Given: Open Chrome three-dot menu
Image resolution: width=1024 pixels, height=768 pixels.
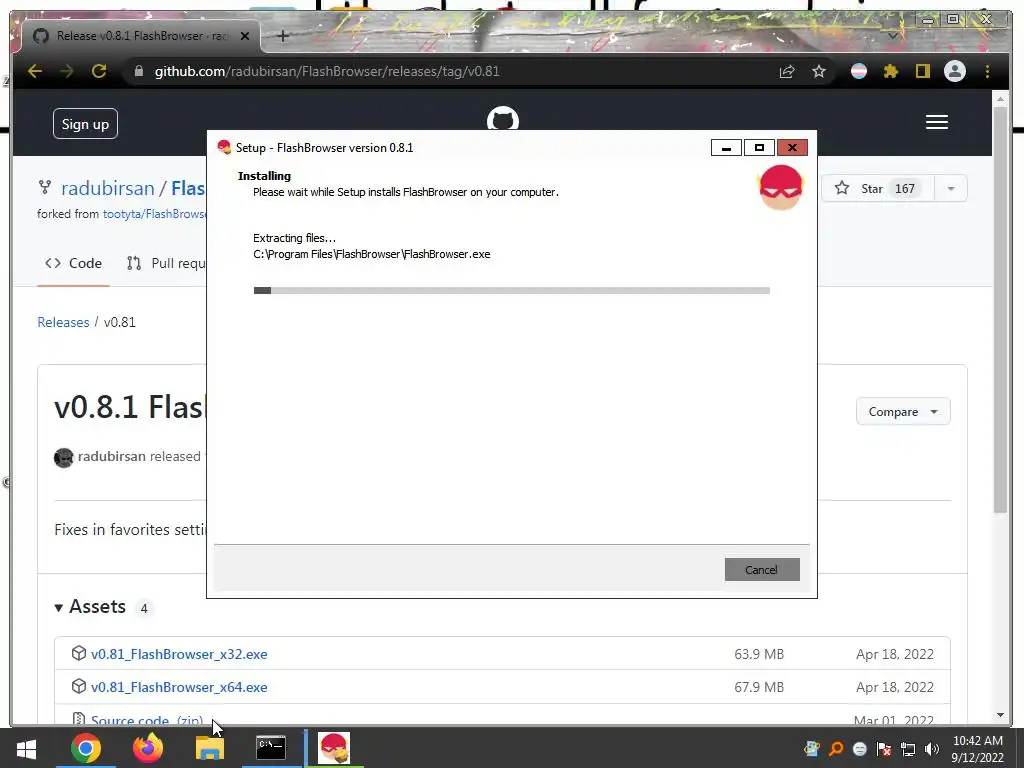Looking at the screenshot, I should pyautogui.click(x=987, y=71).
